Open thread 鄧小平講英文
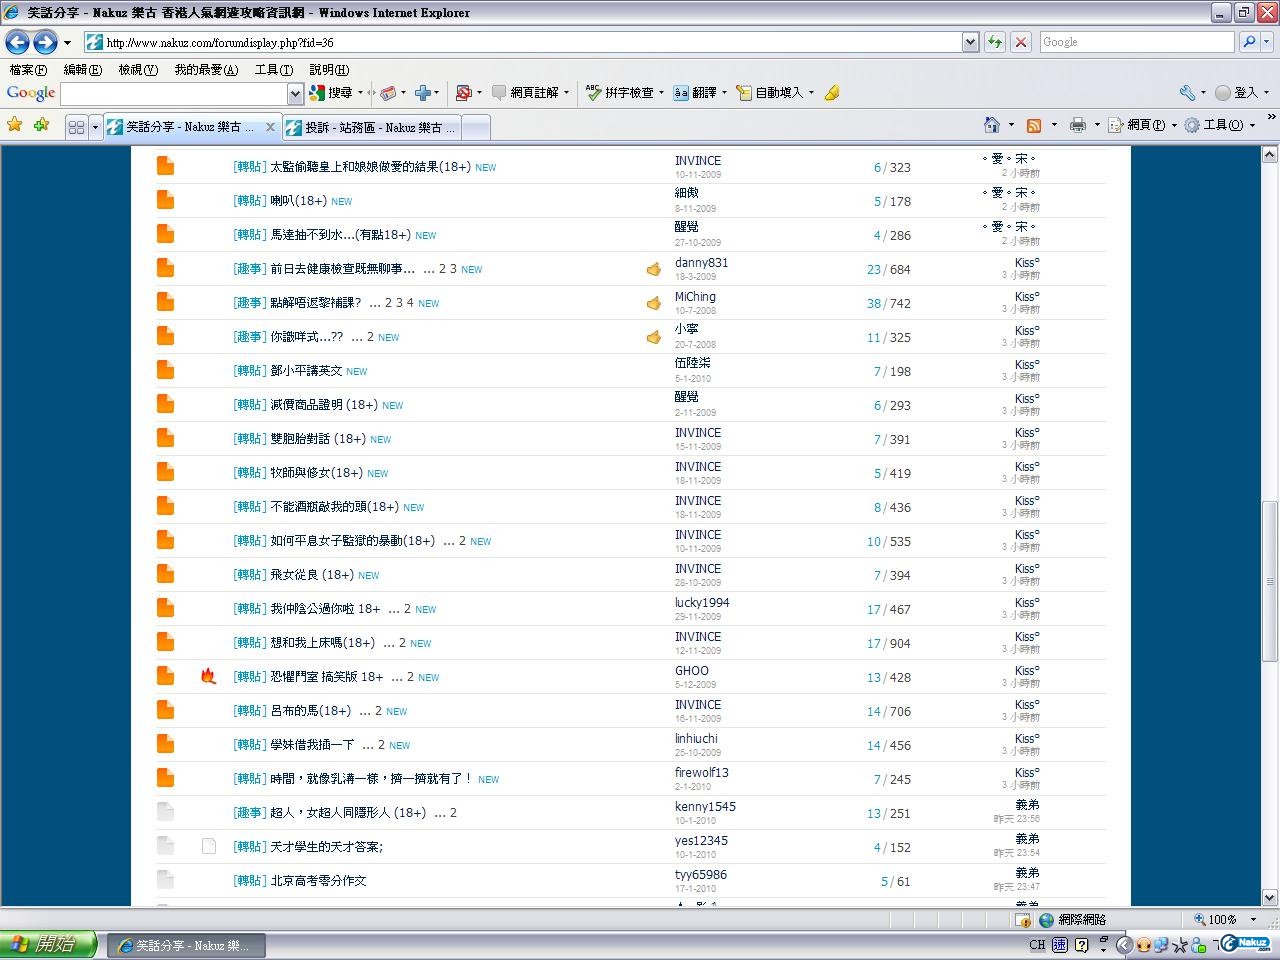The height and width of the screenshot is (960, 1280). coord(306,371)
